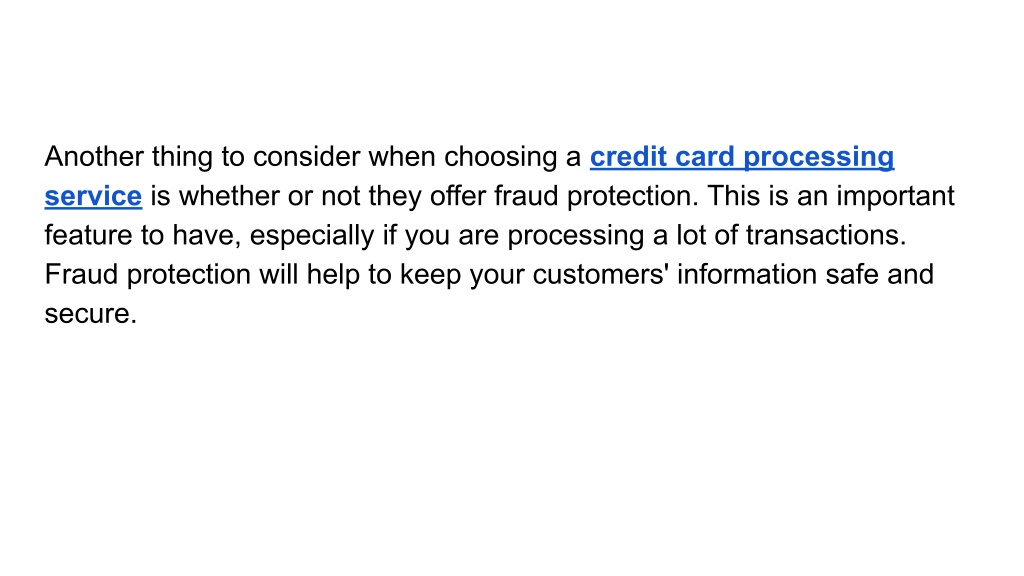
Task: Click the final word 'secure'
Action: pyautogui.click(x=87, y=314)
